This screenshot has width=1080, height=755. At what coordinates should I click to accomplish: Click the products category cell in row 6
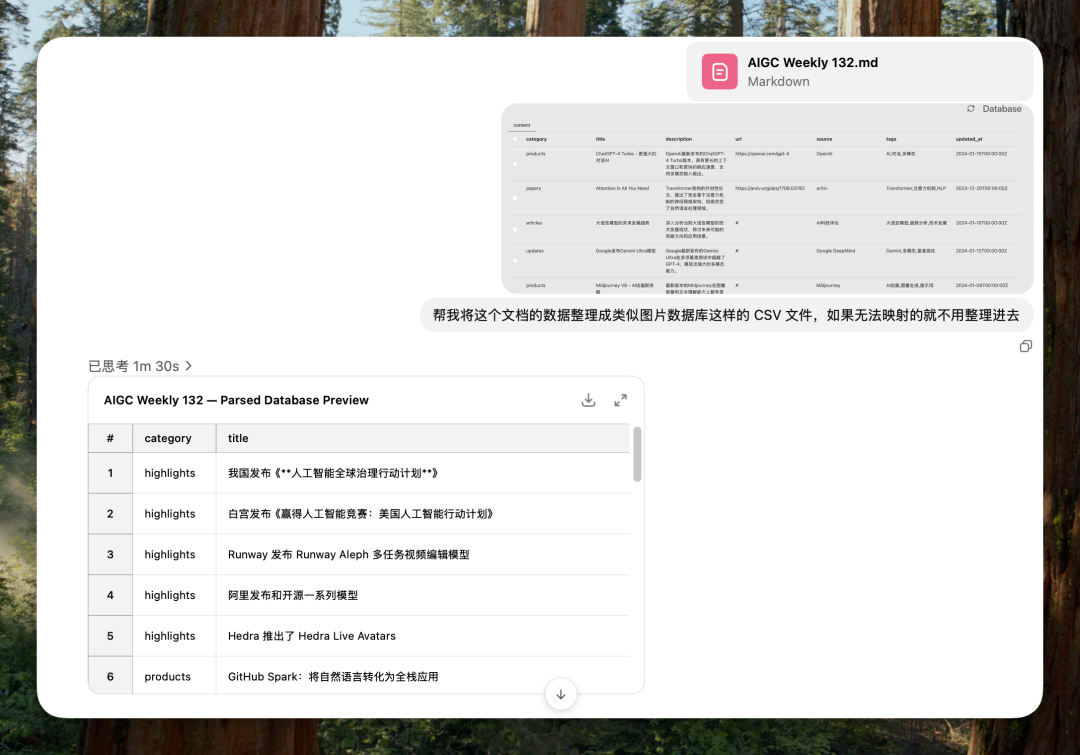pyautogui.click(x=174, y=676)
